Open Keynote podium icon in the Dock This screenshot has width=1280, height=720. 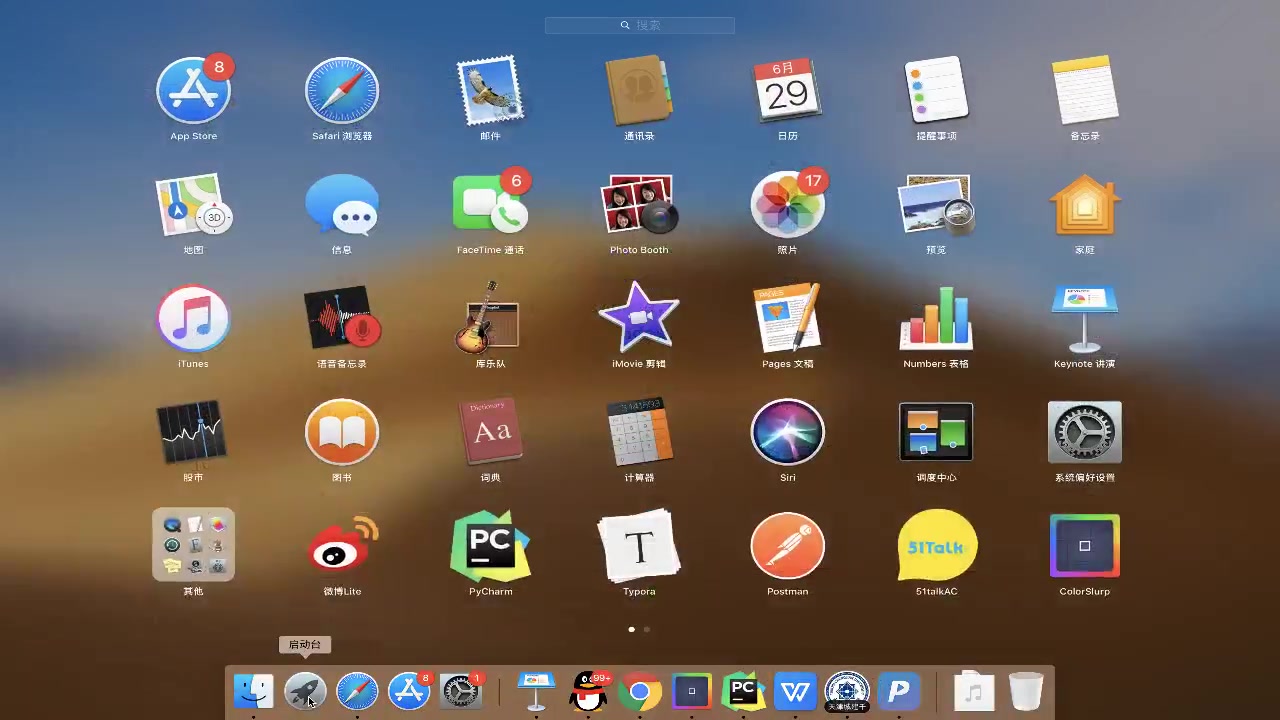click(536, 691)
